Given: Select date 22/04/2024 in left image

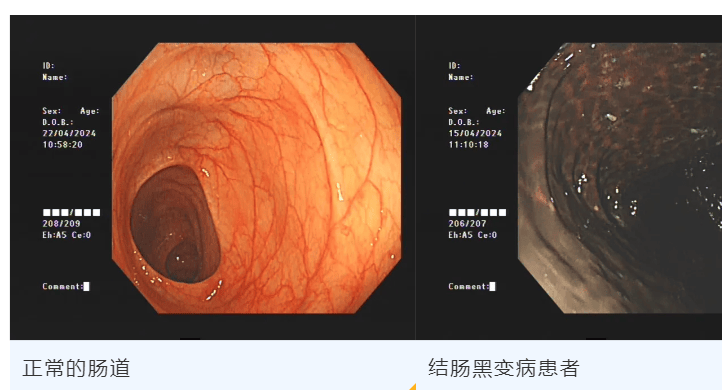Looking at the screenshot, I should click(69, 134).
